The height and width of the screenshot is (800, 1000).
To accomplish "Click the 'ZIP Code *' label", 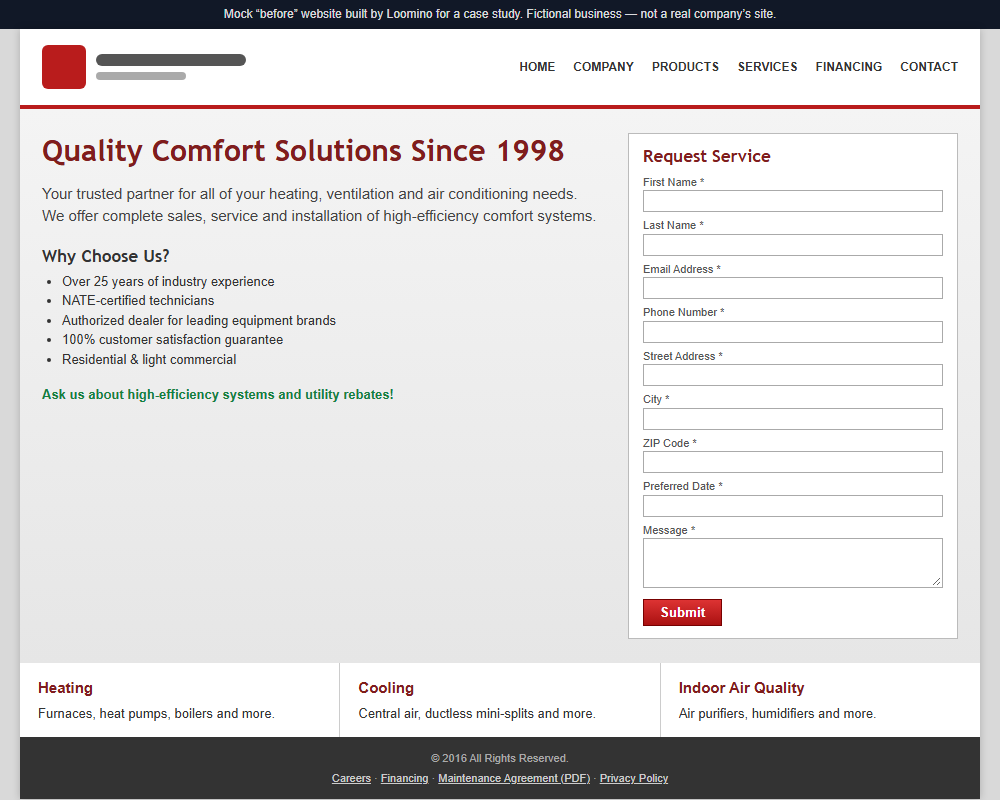I will click(x=670, y=443).
